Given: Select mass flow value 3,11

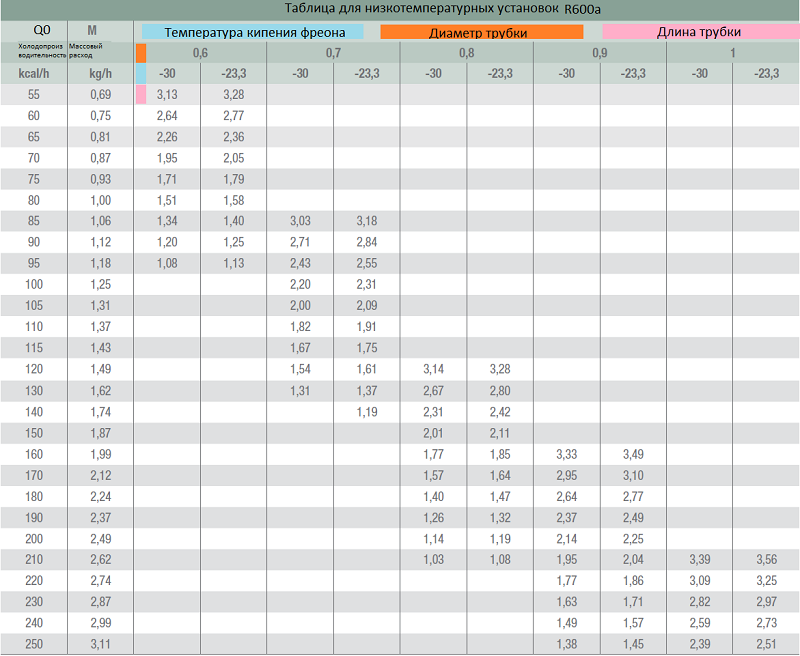Looking at the screenshot, I should 101,644.
